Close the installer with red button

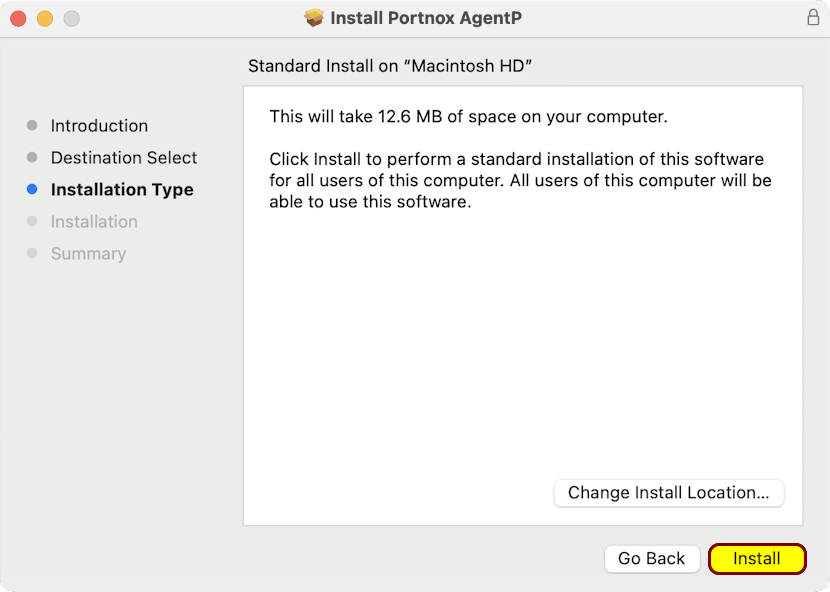tap(19, 19)
